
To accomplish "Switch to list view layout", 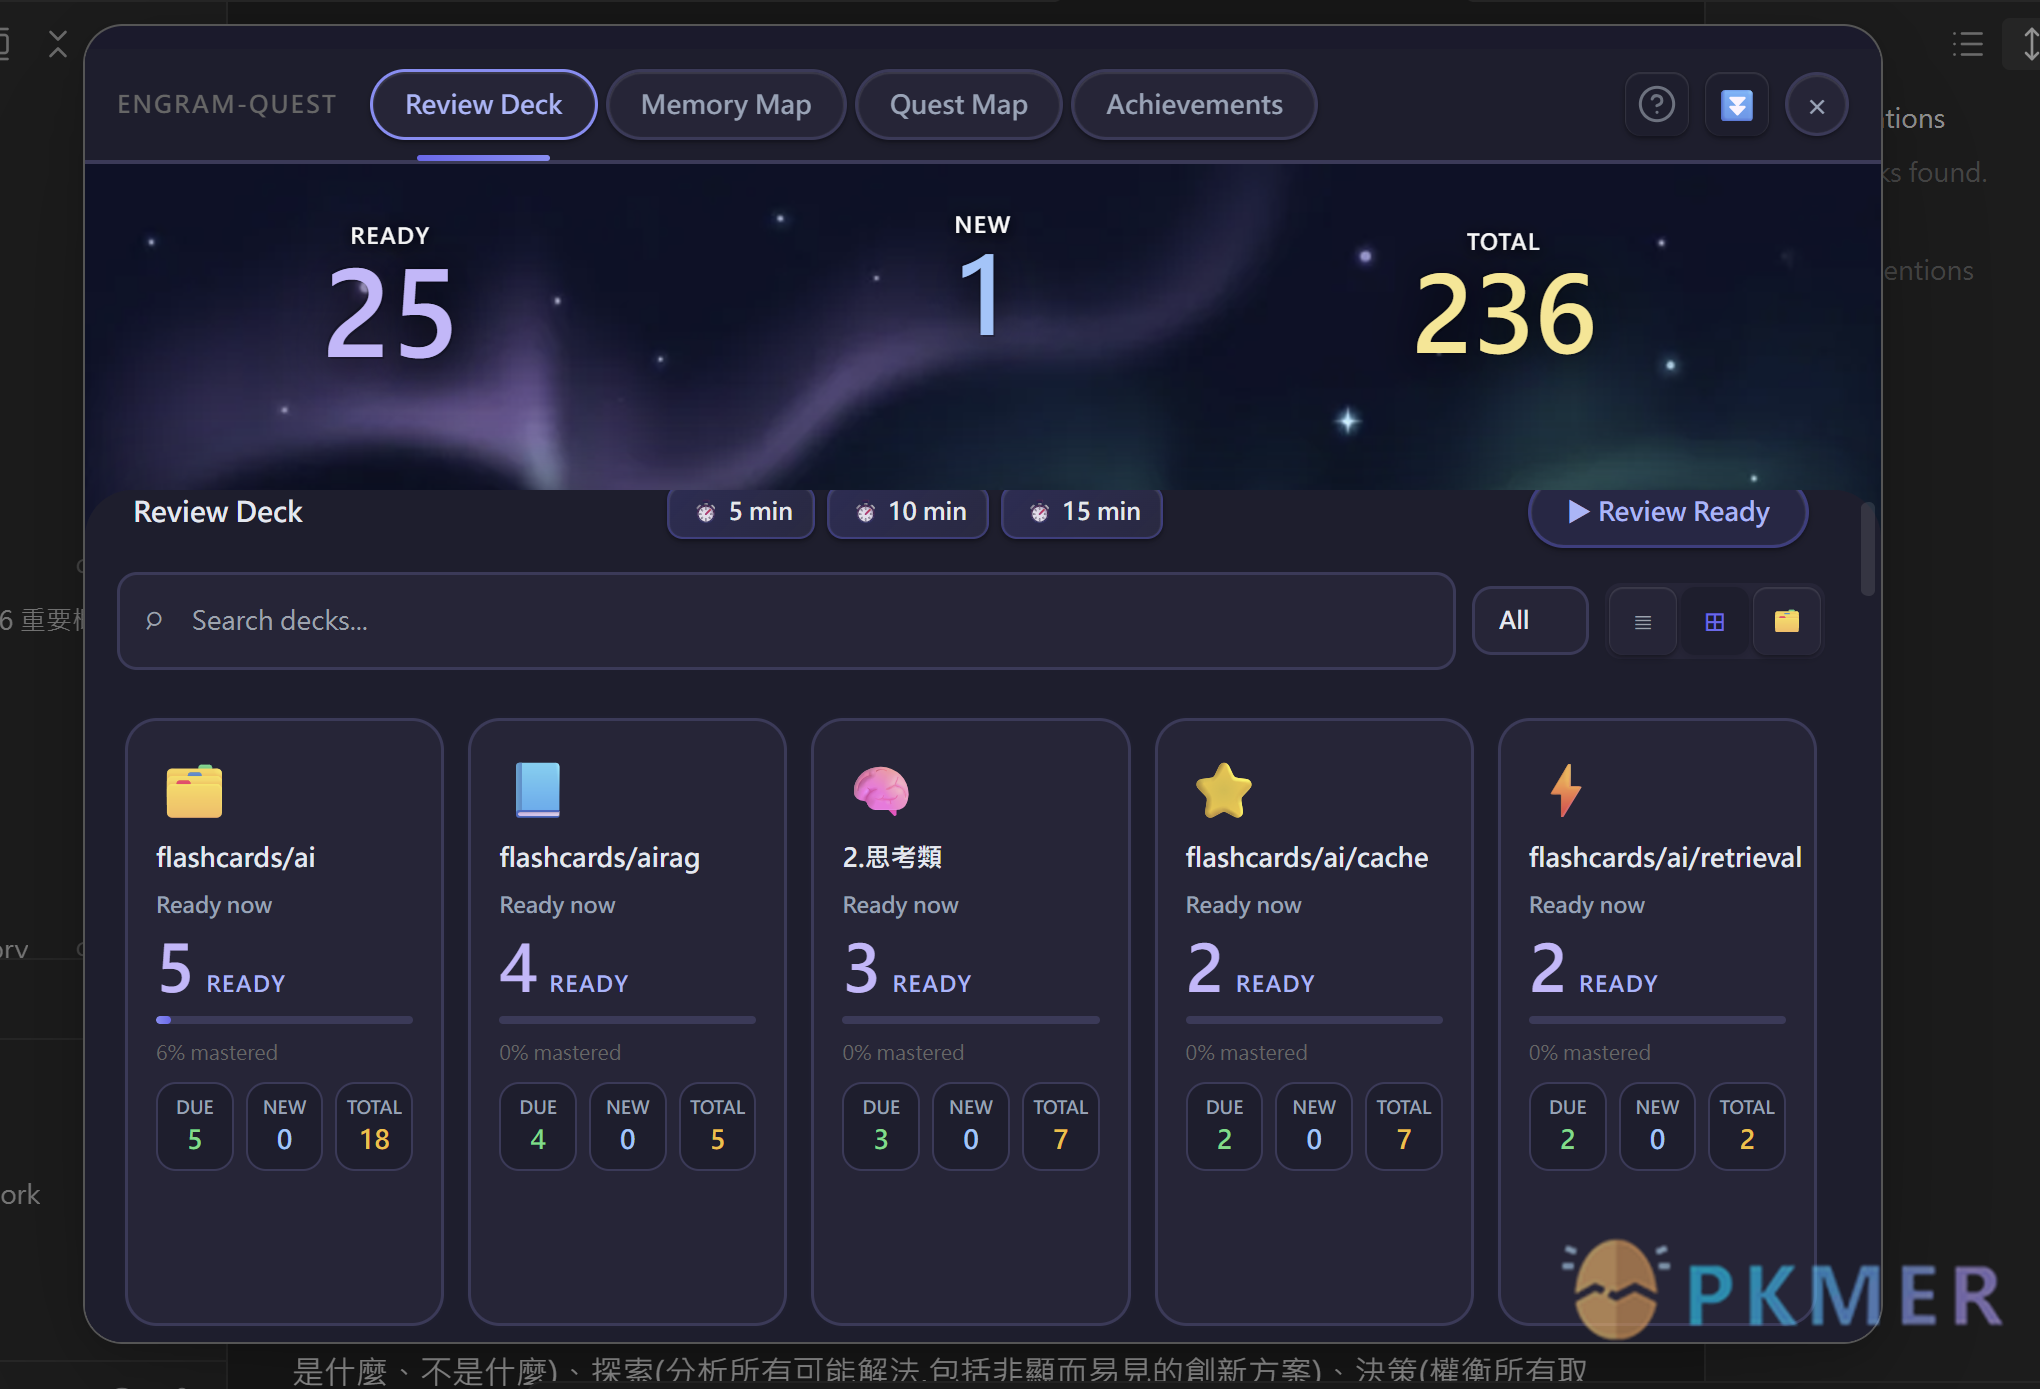I will (1642, 622).
